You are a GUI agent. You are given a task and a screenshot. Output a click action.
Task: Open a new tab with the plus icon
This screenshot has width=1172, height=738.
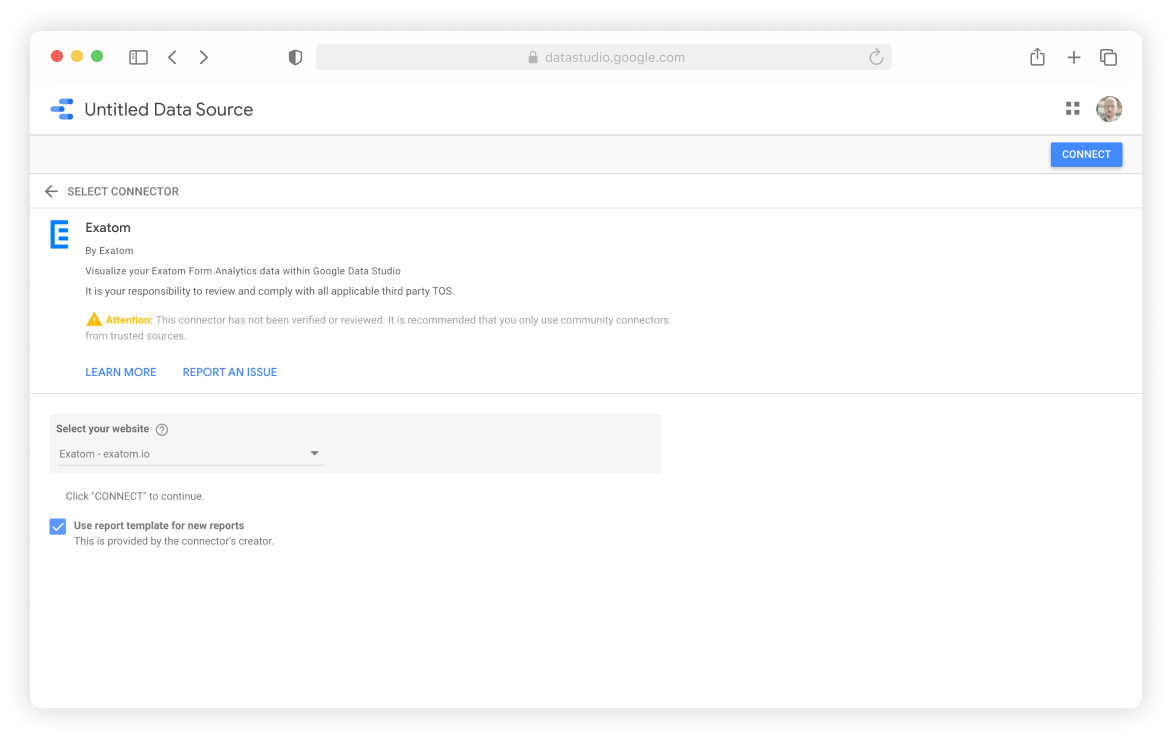(x=1073, y=58)
